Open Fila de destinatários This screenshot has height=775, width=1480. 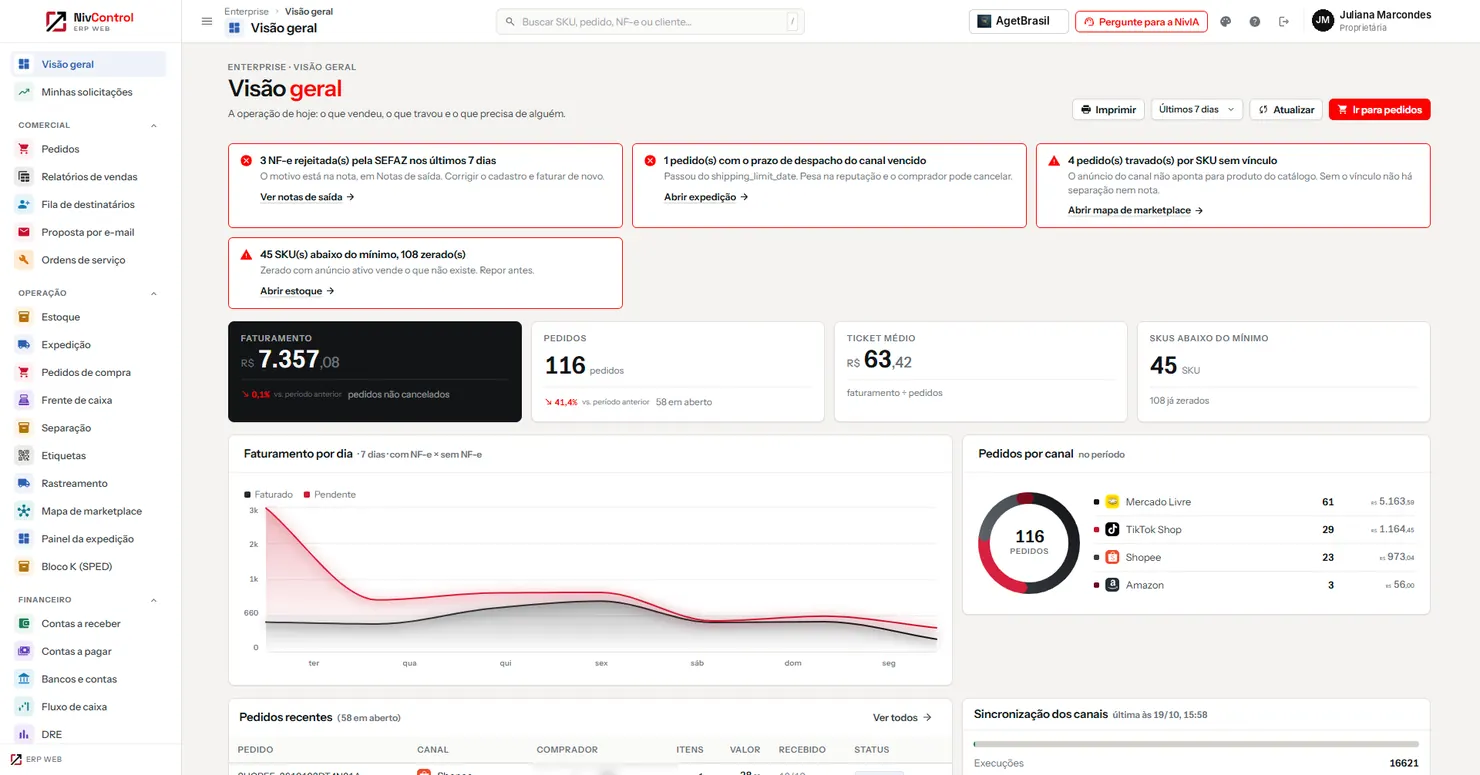pos(88,204)
